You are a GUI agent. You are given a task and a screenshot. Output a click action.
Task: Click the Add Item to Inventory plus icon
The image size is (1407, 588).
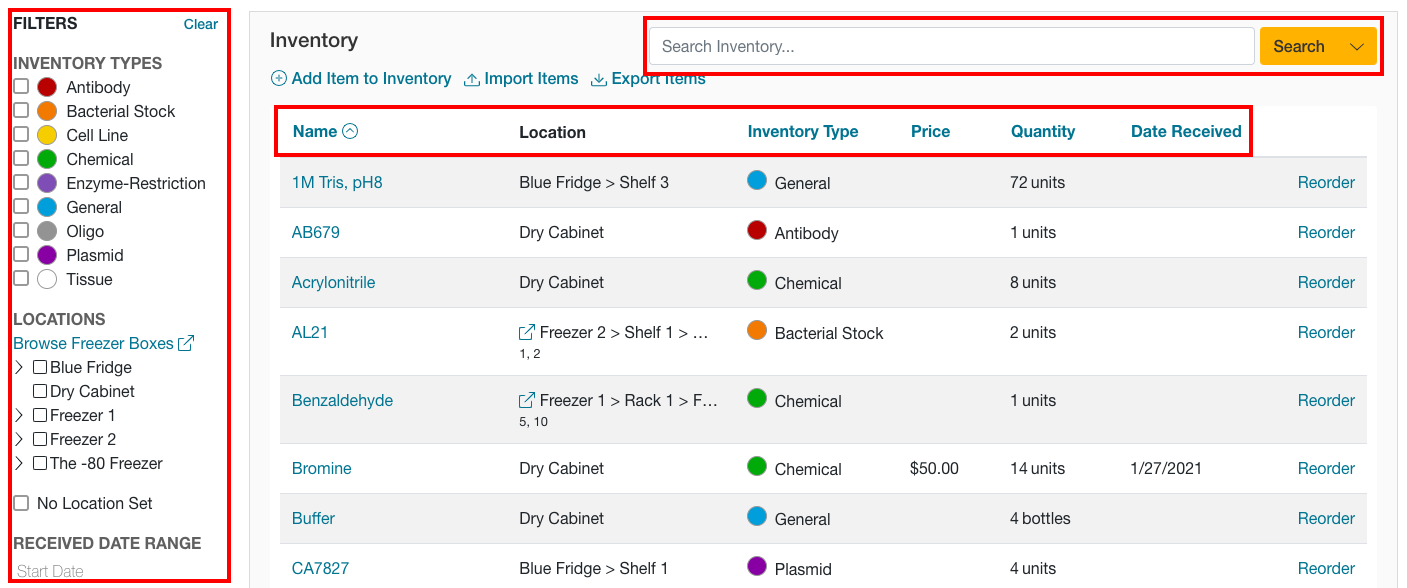tap(279, 79)
